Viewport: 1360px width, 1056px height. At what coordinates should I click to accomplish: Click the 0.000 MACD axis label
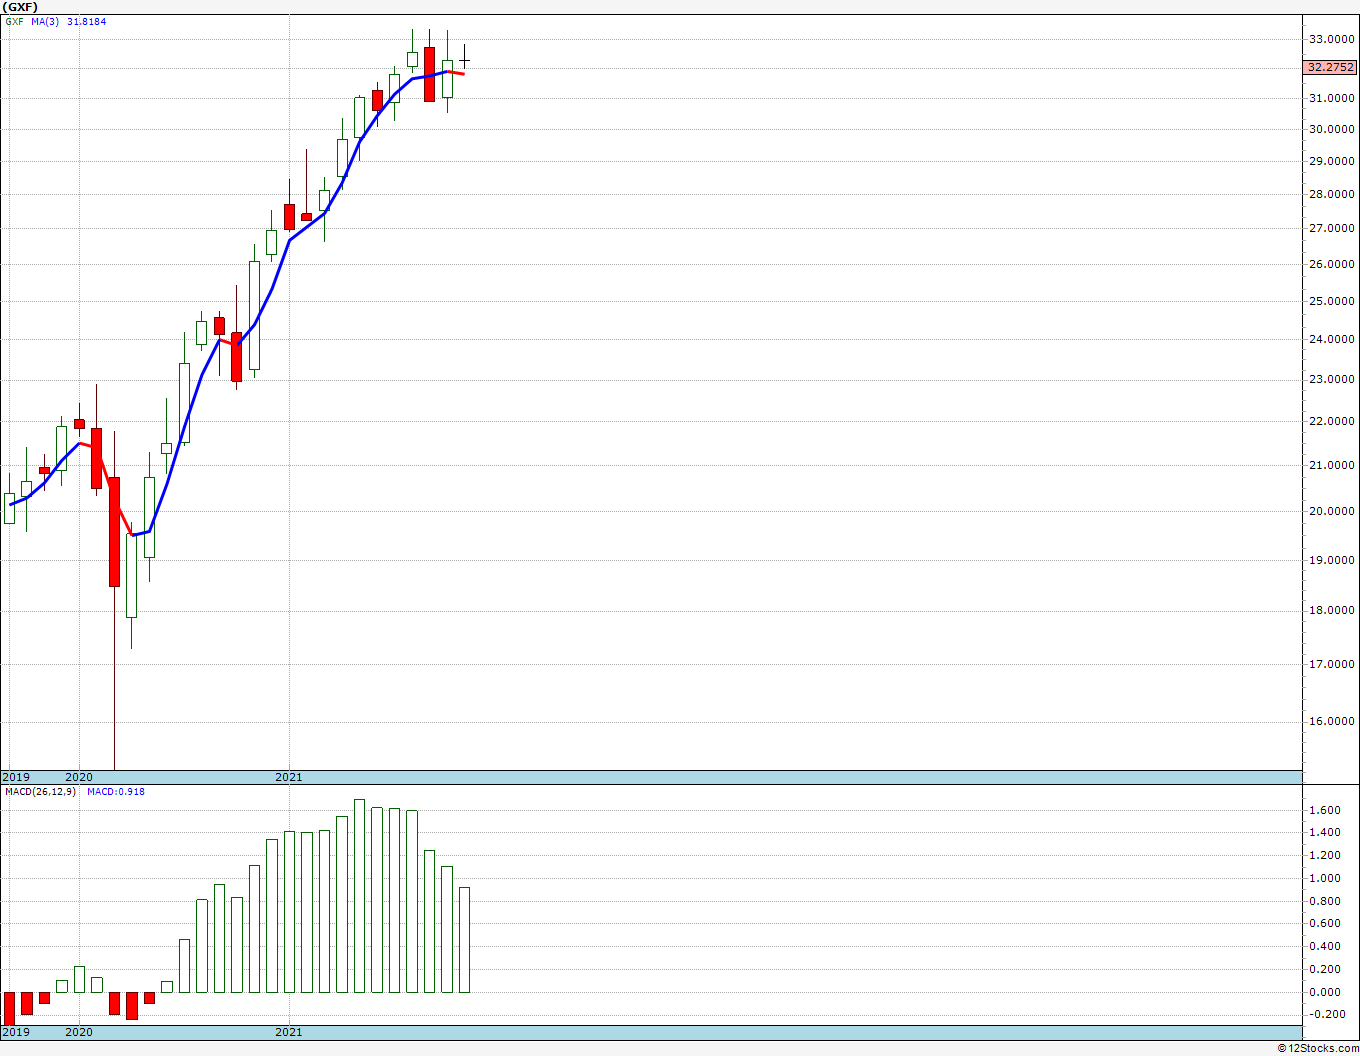click(x=1325, y=992)
